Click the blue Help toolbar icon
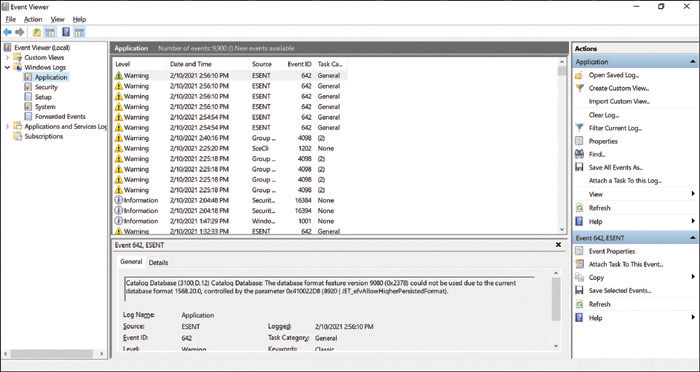Screen dimensions: 700x372 66,32
